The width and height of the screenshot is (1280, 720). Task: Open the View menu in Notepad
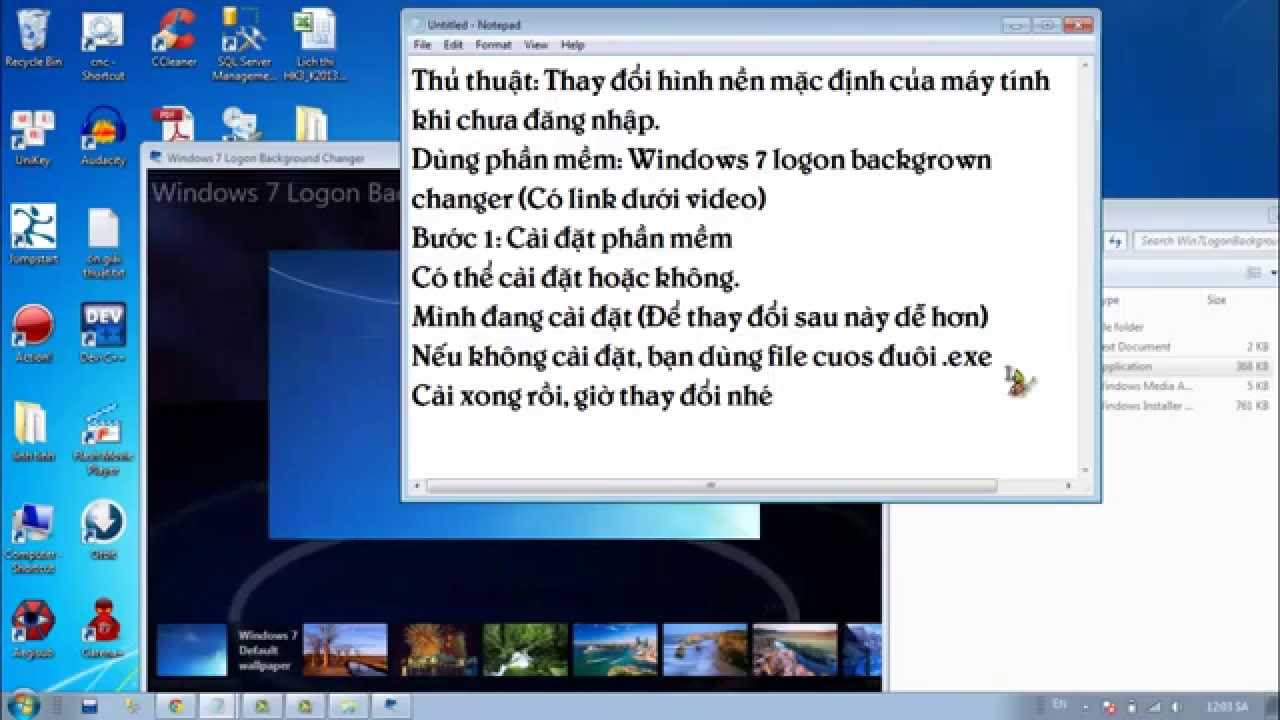point(536,45)
